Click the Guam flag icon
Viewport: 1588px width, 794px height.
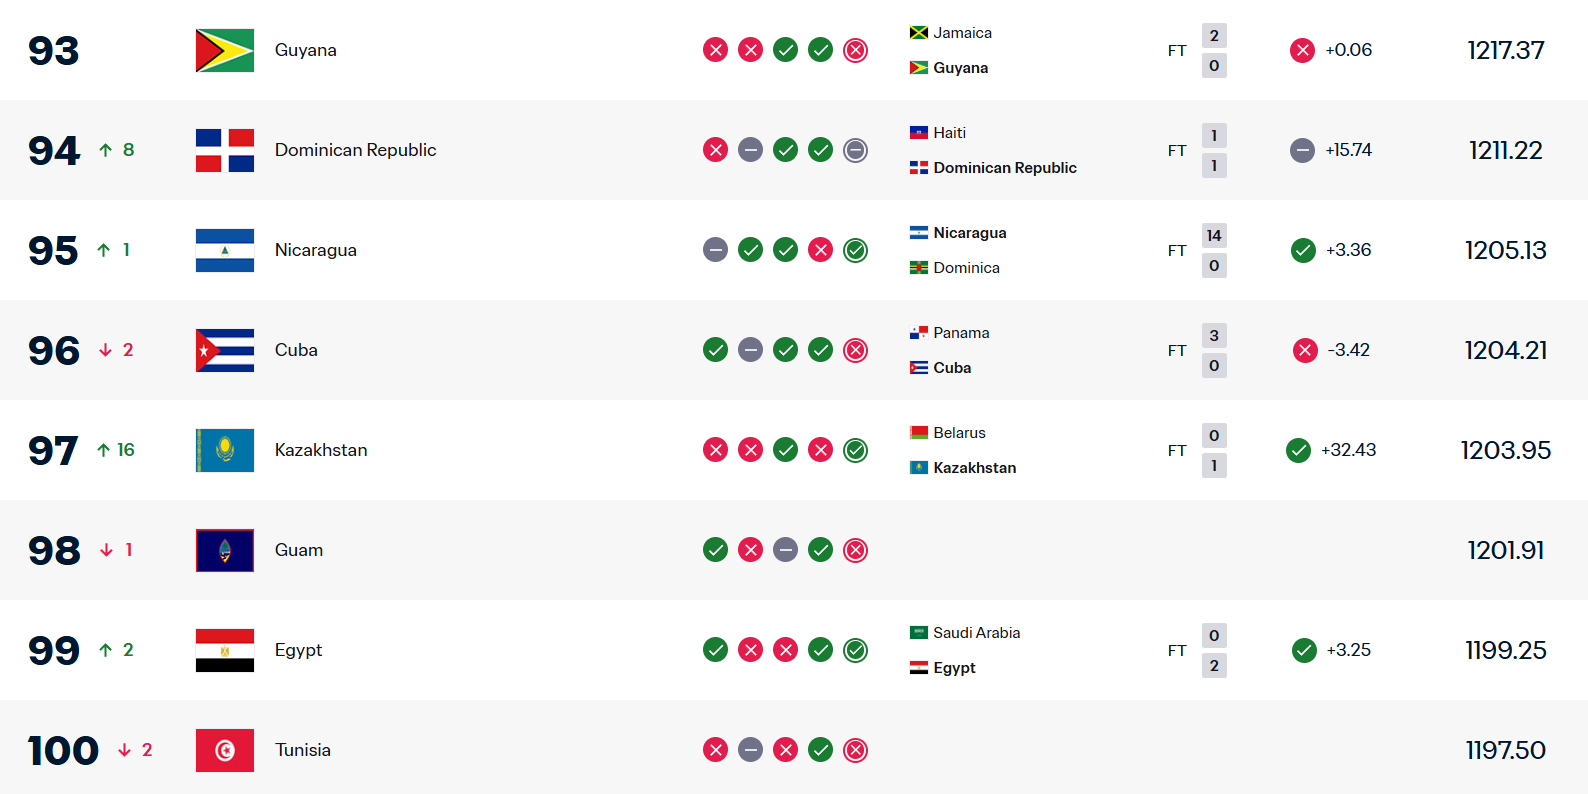[224, 550]
